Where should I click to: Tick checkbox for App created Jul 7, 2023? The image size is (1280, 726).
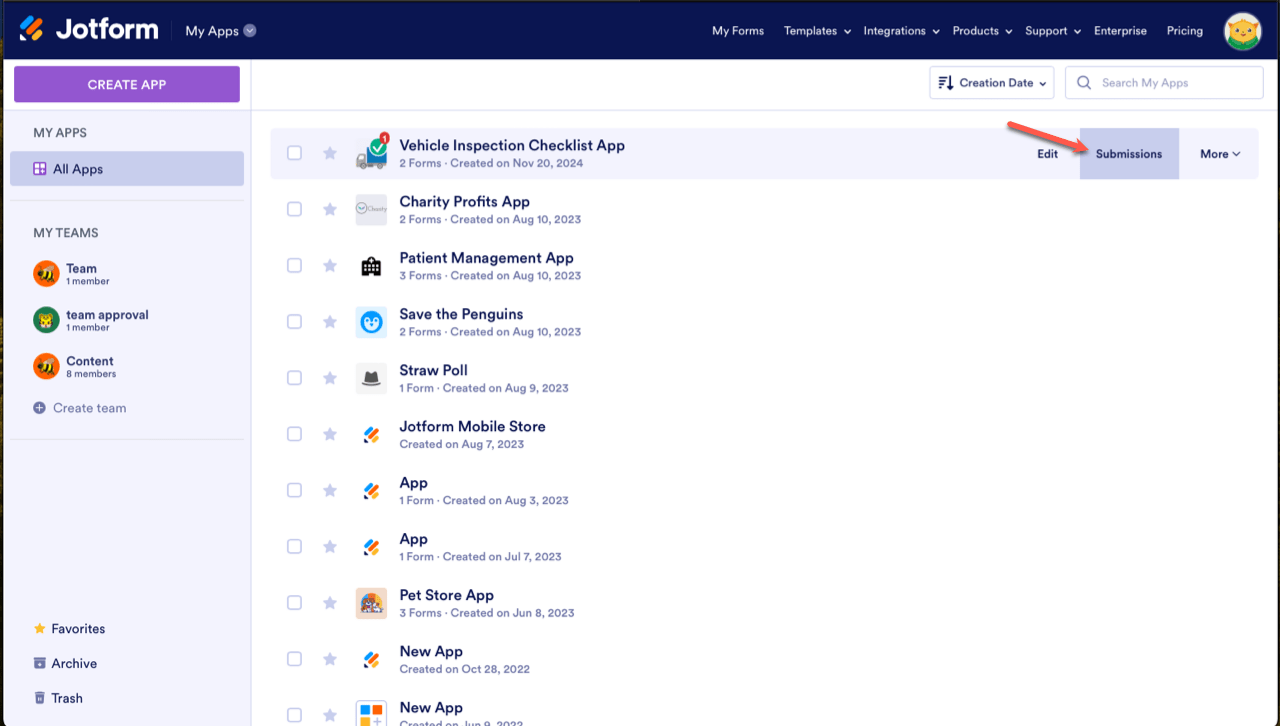pos(294,546)
